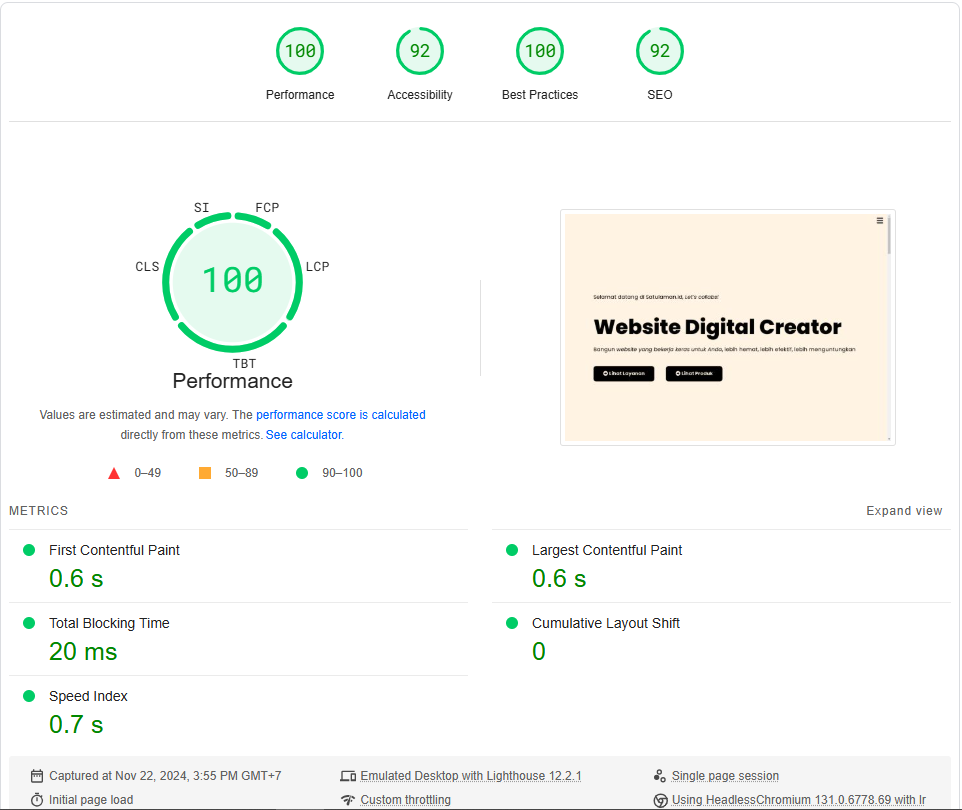Expand the Total Blocking Time metric
Viewport: 962px width, 810px height.
(x=109, y=623)
